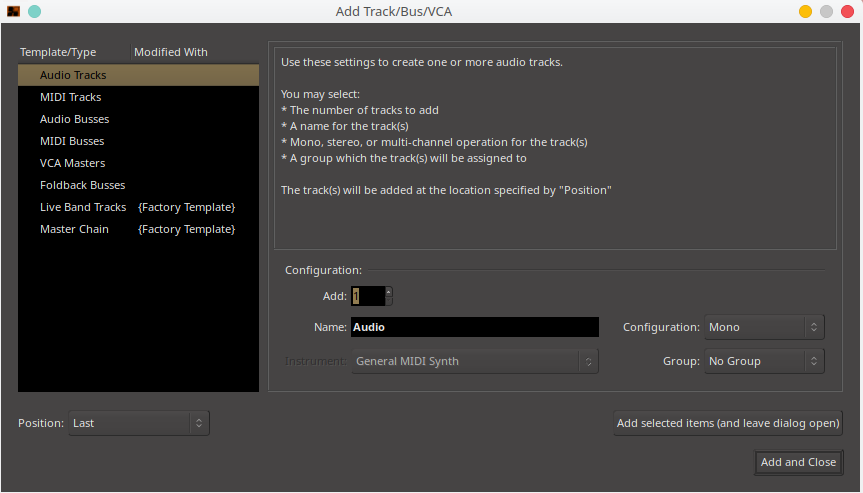This screenshot has width=863, height=493.
Task: Click the Add number input field
Action: [x=366, y=296]
